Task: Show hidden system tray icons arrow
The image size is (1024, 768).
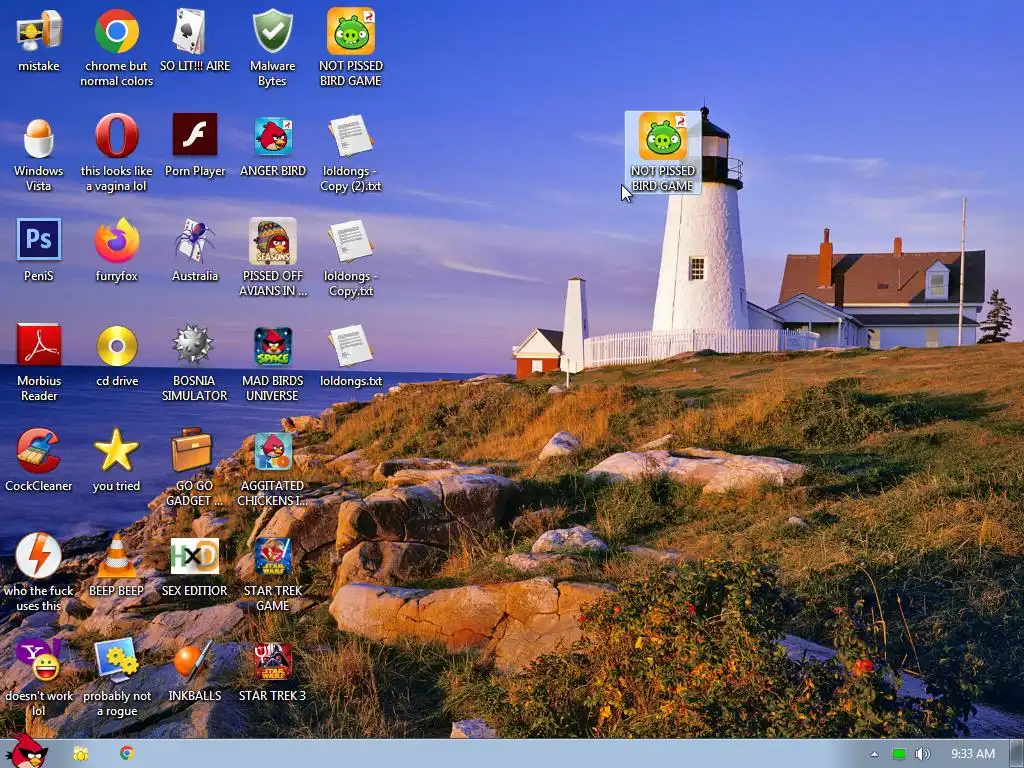Action: click(874, 754)
